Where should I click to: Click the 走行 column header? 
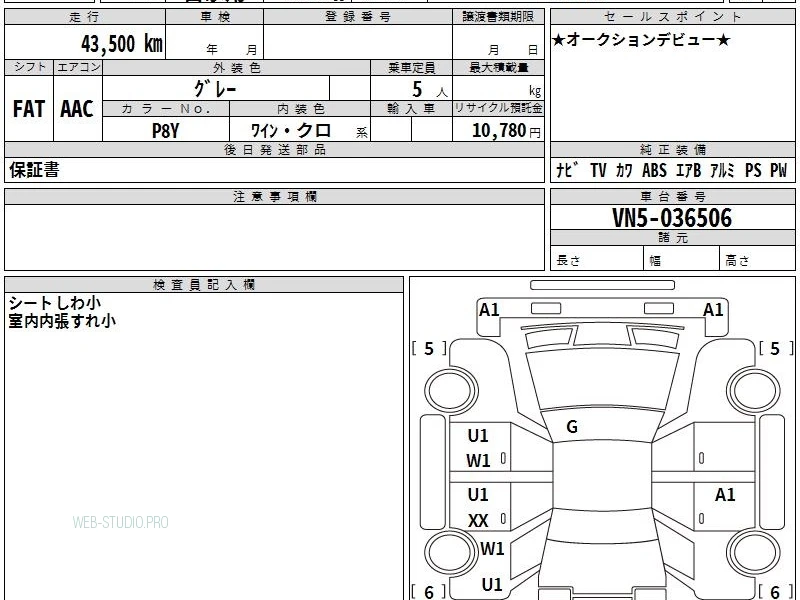(x=85, y=17)
